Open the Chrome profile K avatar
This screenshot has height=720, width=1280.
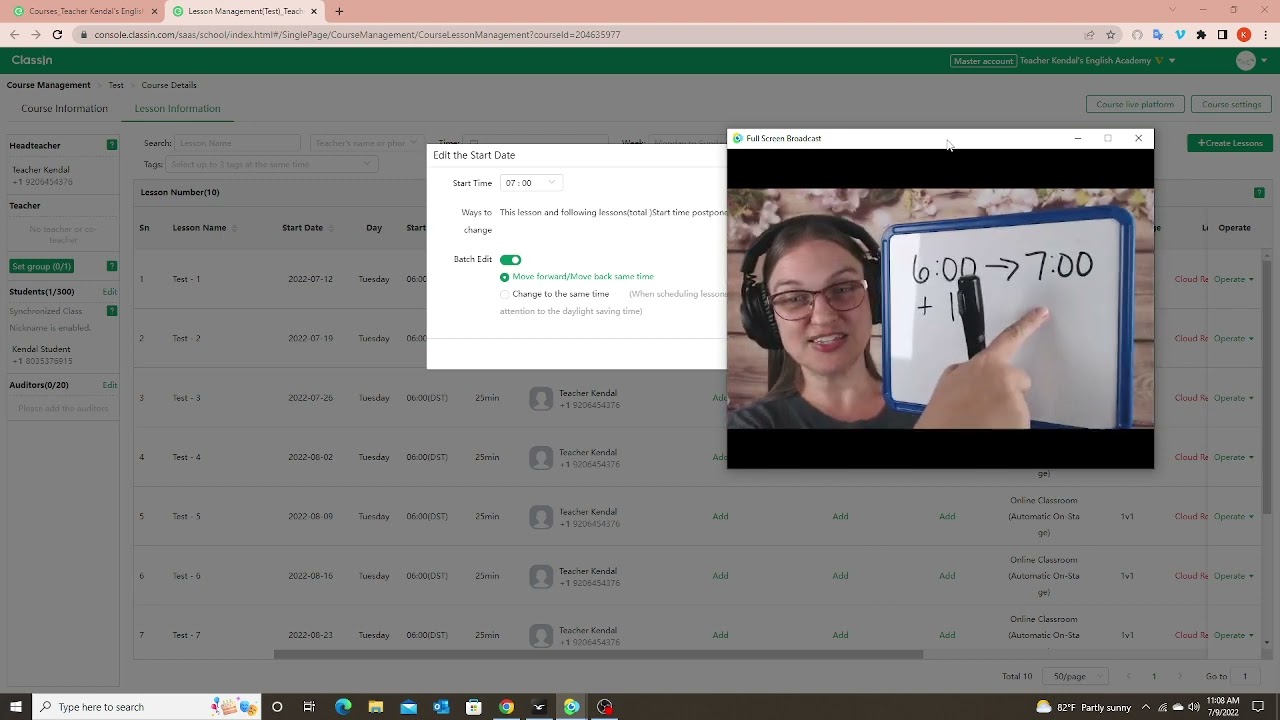(x=1244, y=34)
